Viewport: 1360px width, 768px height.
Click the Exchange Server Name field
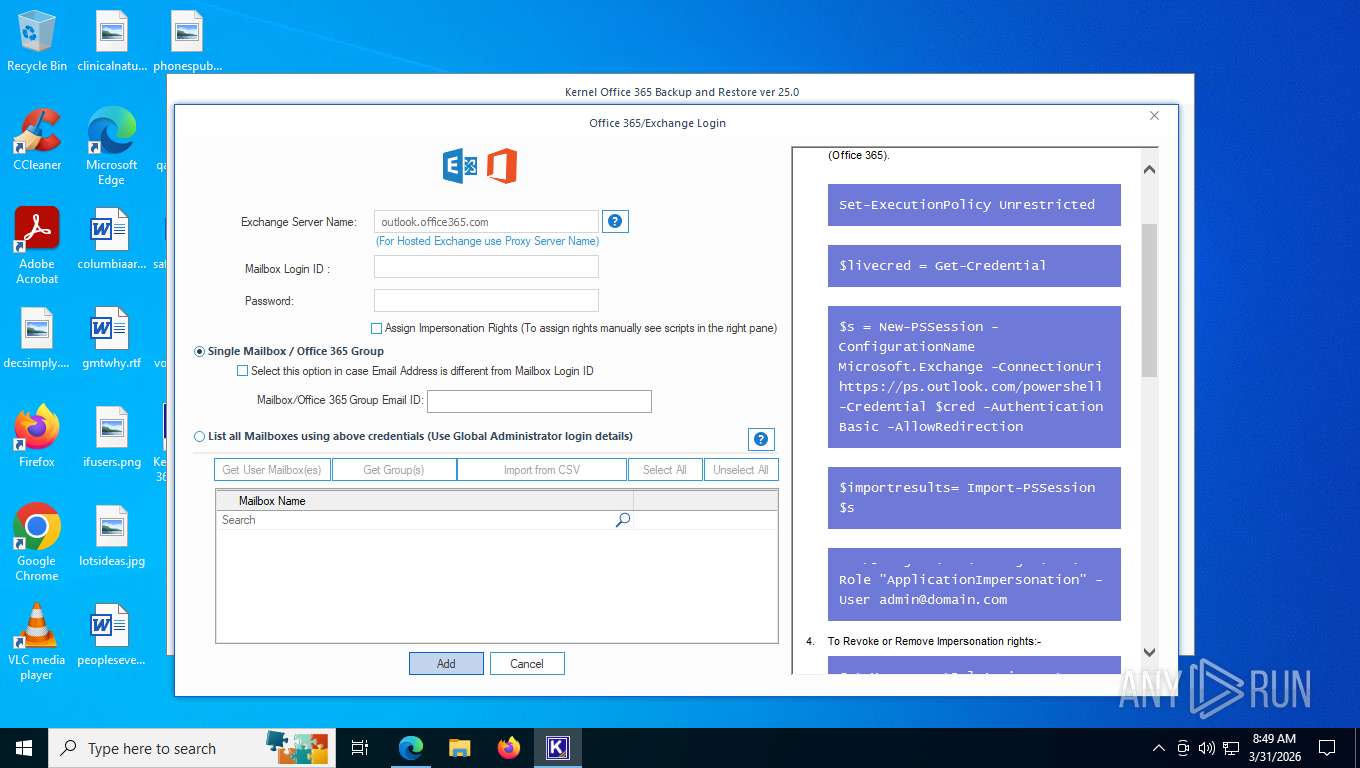(x=486, y=221)
